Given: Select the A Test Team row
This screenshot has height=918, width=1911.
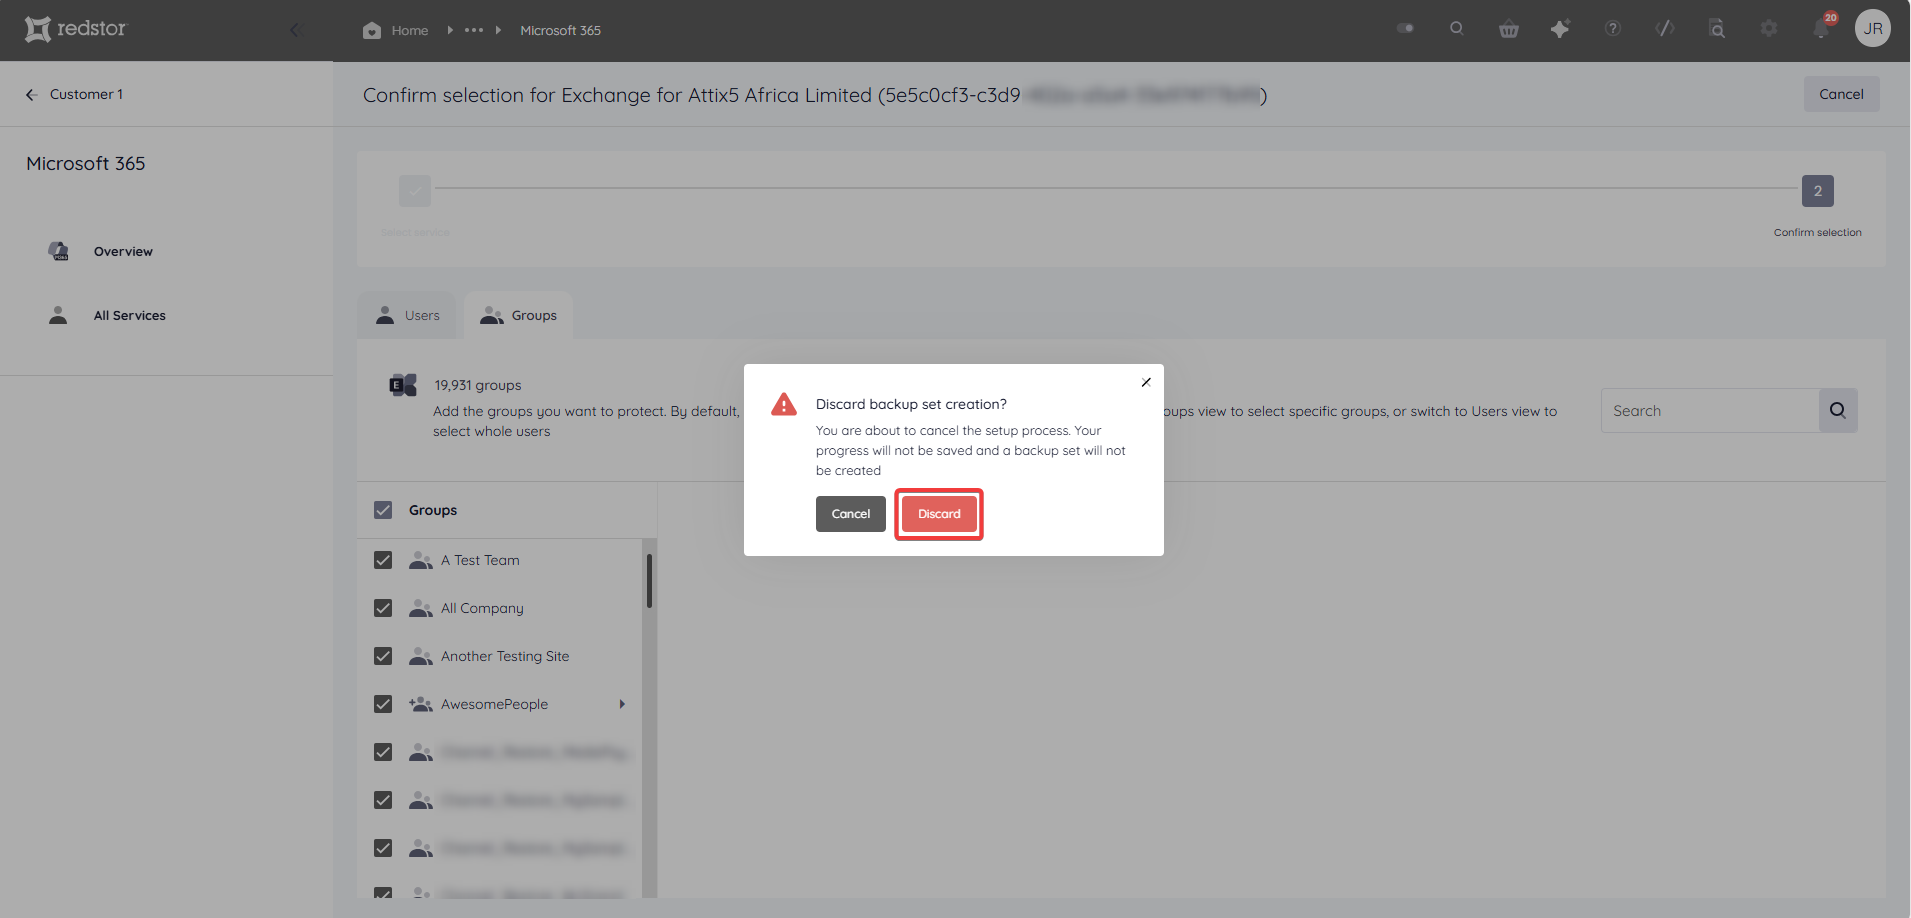Looking at the screenshot, I should coord(500,560).
